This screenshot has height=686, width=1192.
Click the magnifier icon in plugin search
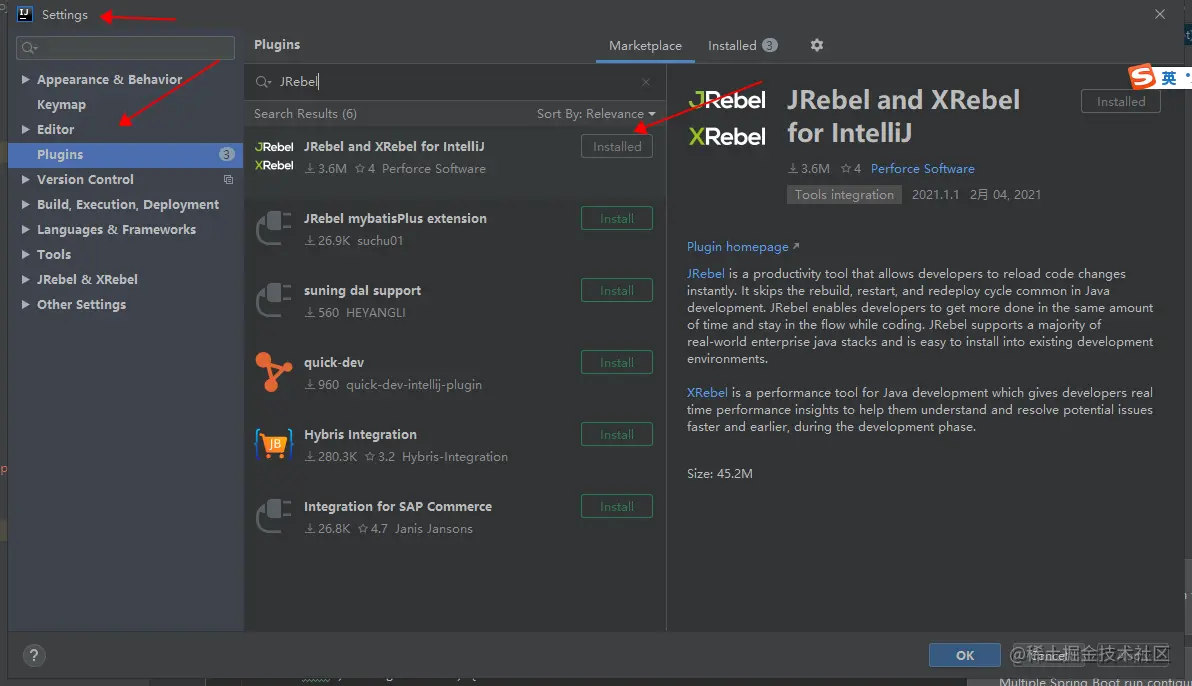click(263, 82)
